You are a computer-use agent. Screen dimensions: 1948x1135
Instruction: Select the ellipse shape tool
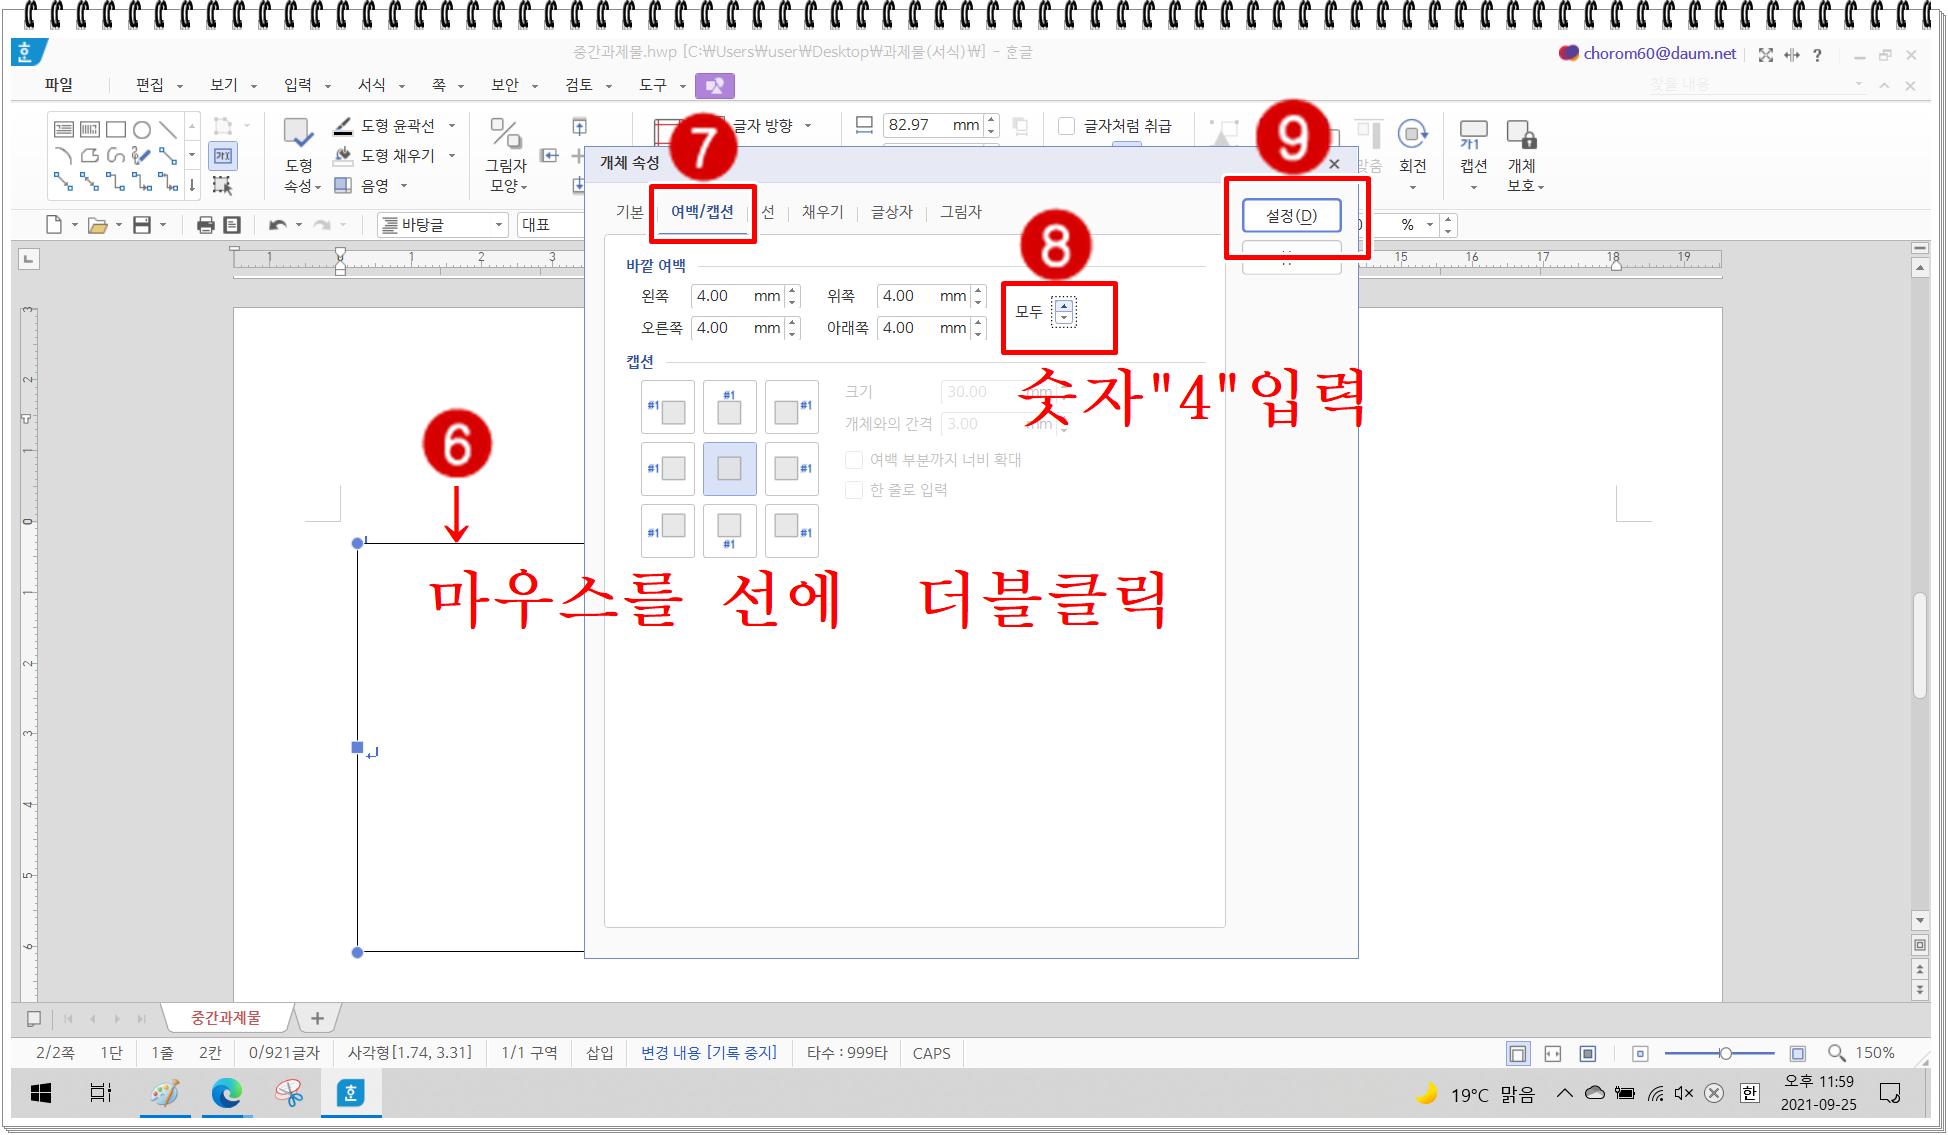coord(142,129)
